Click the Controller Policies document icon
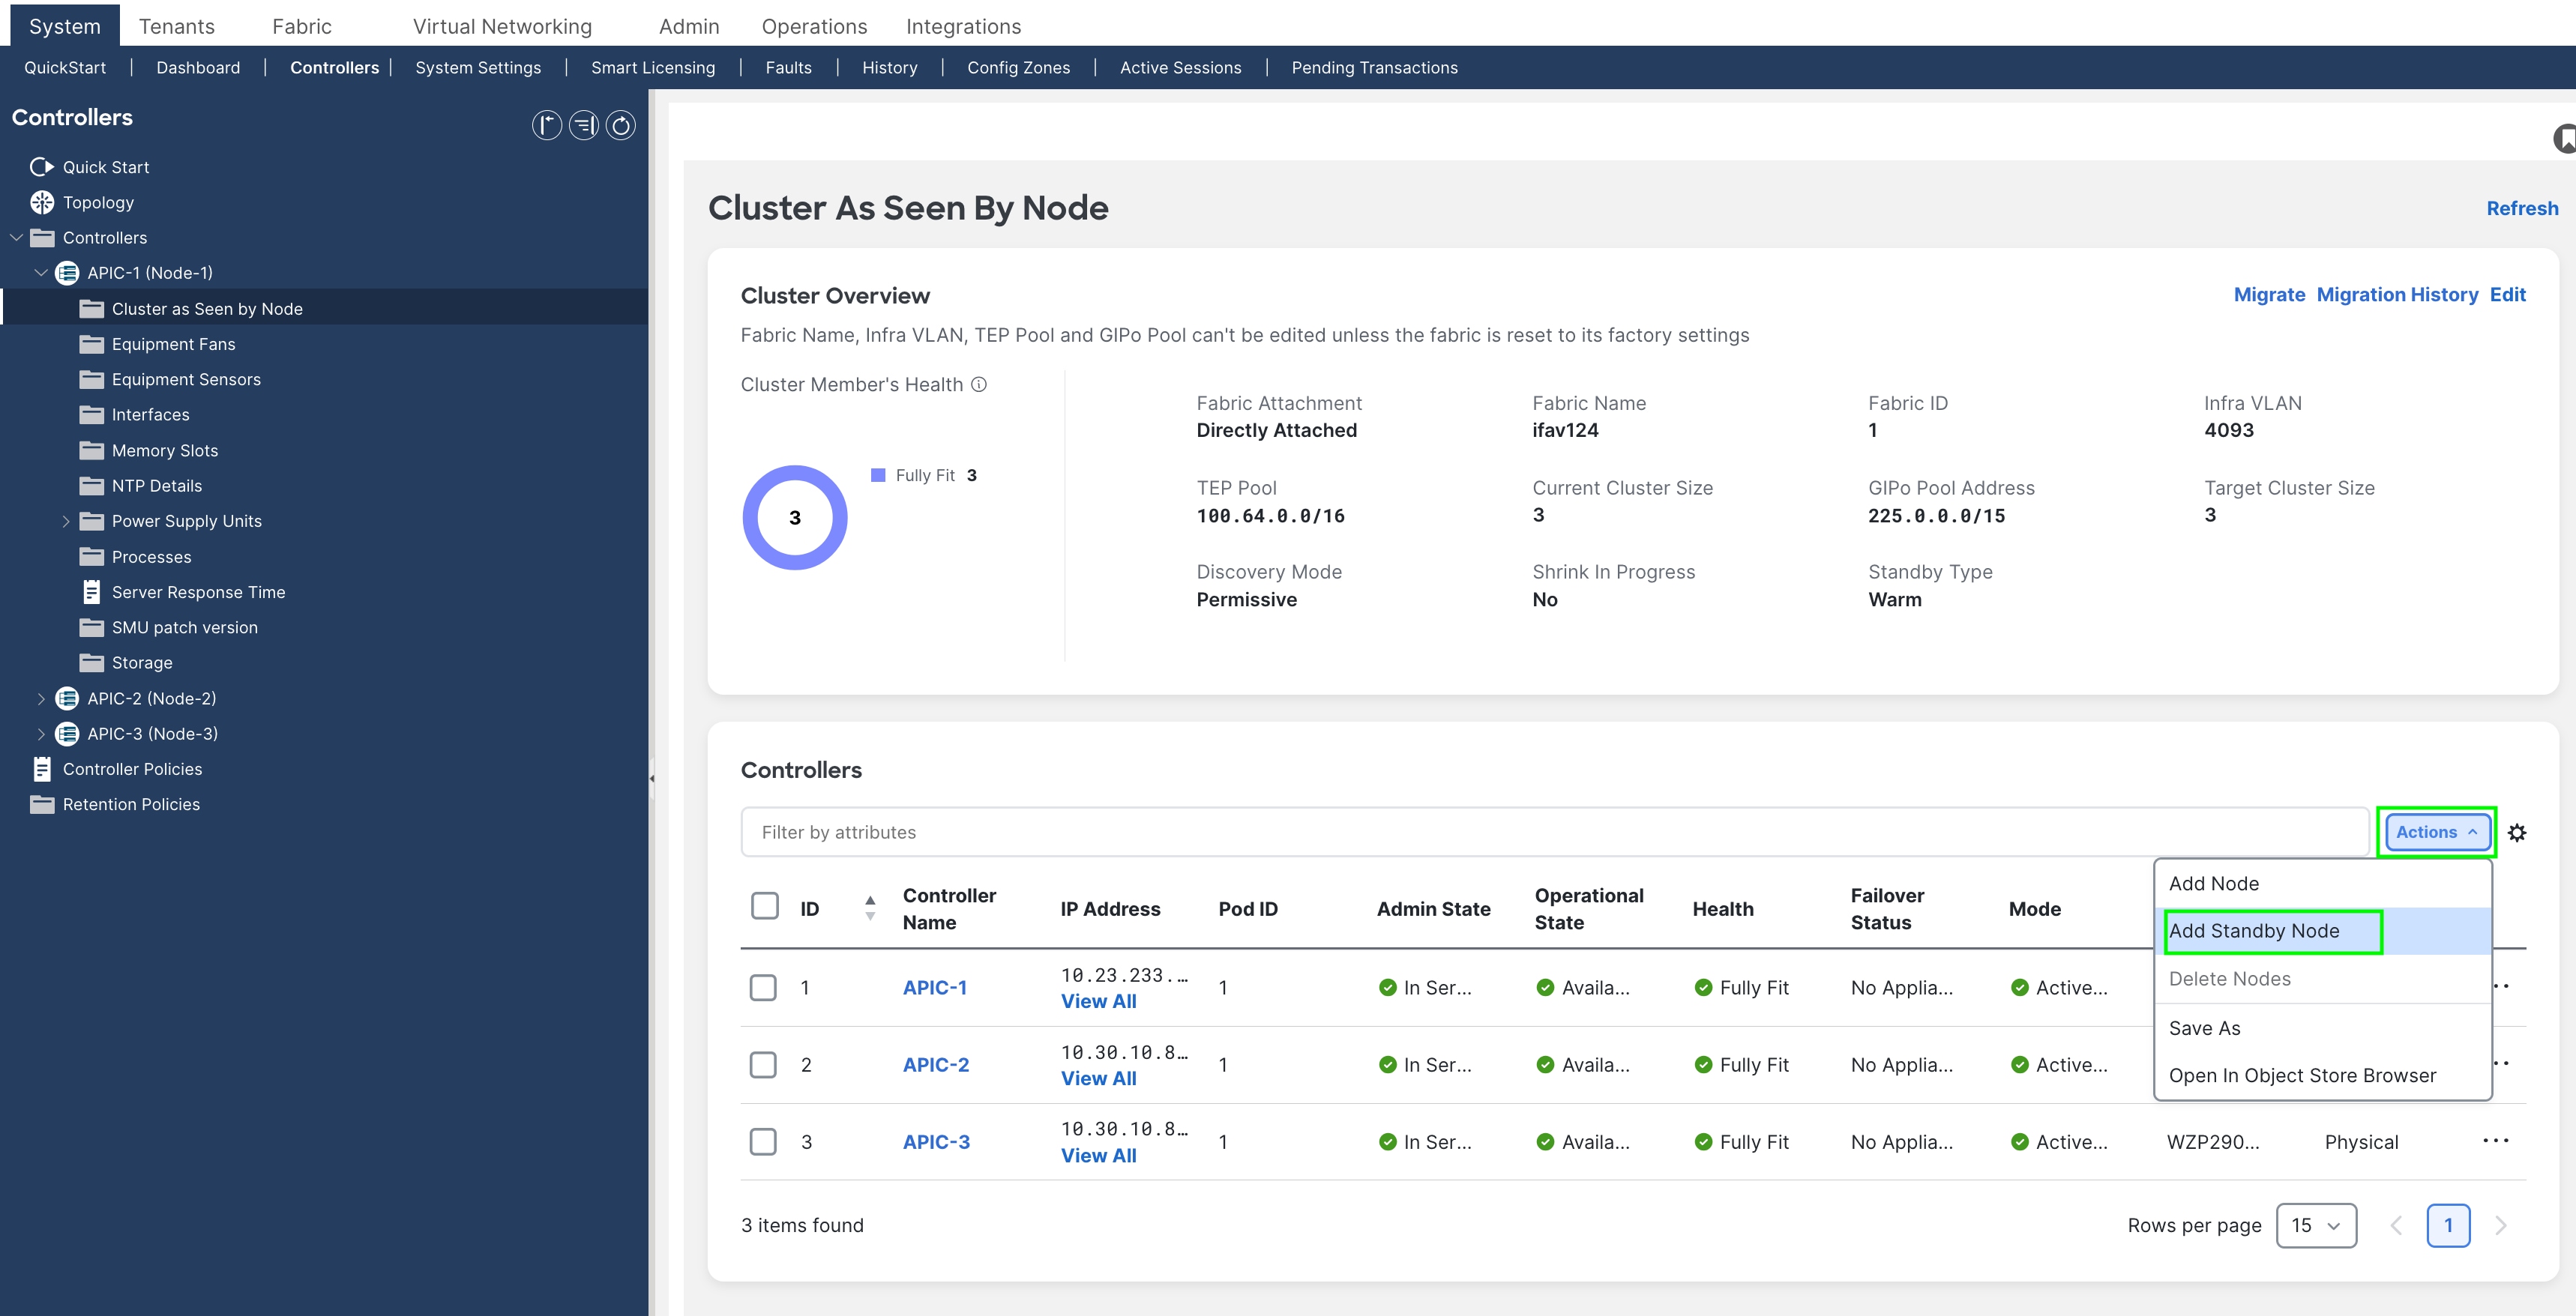 (x=41, y=768)
